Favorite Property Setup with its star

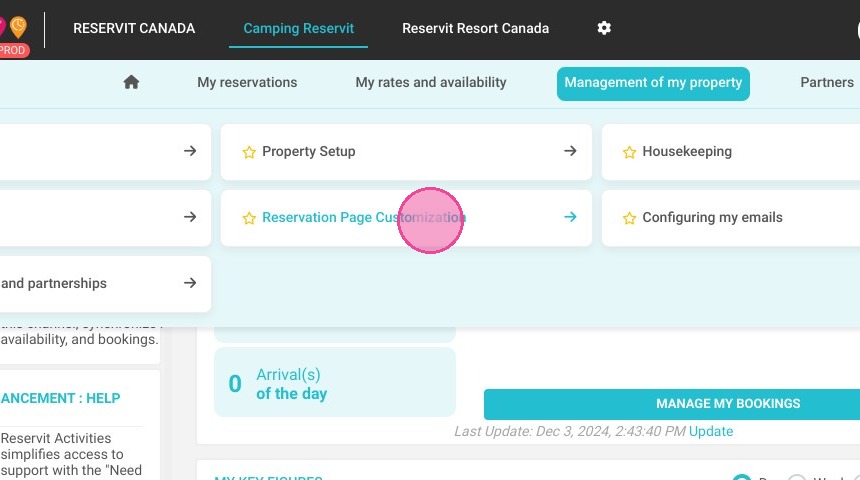249,152
